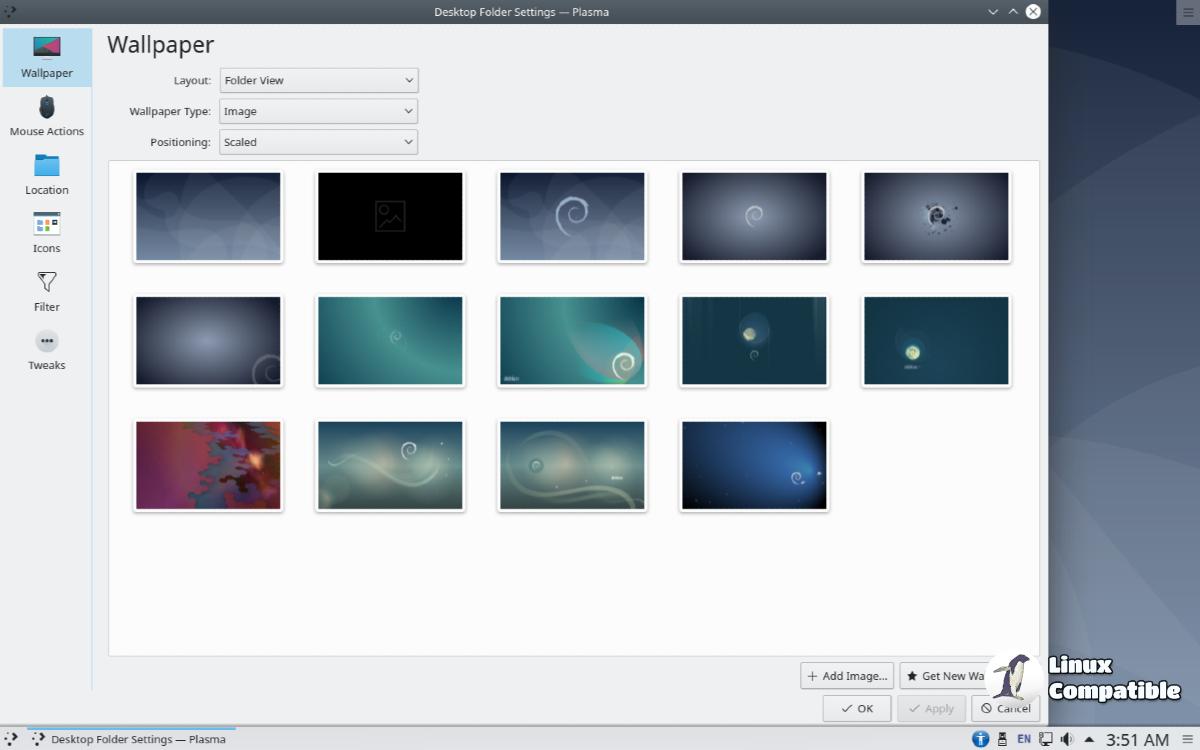Show hidden system tray icons arrow
The width and height of the screenshot is (1200, 750).
click(1089, 739)
